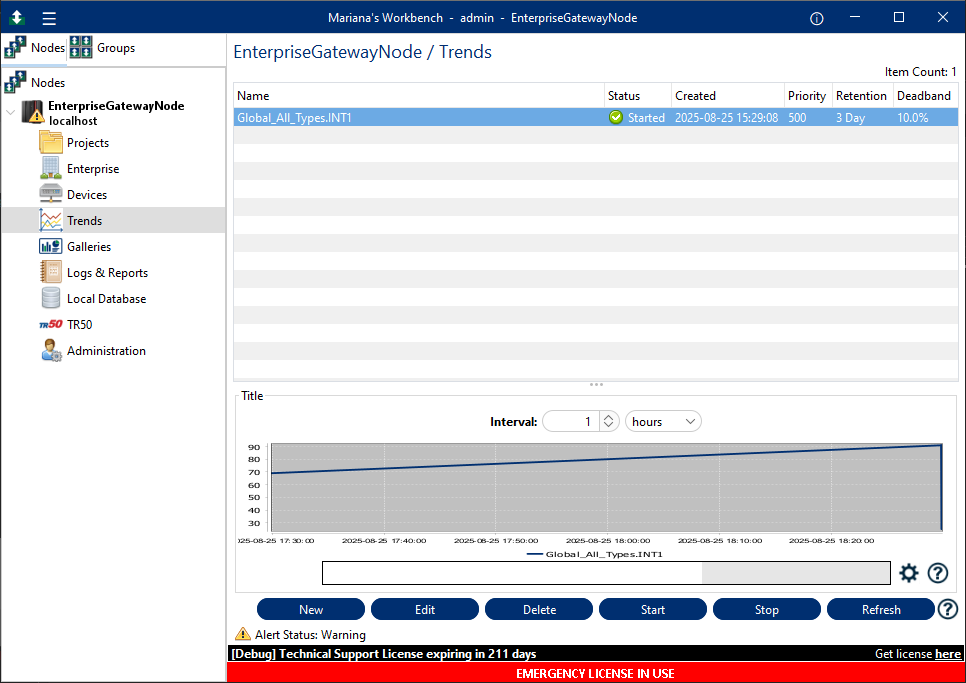Open the Administration node
Screen dimensions: 966x683
[106, 351]
